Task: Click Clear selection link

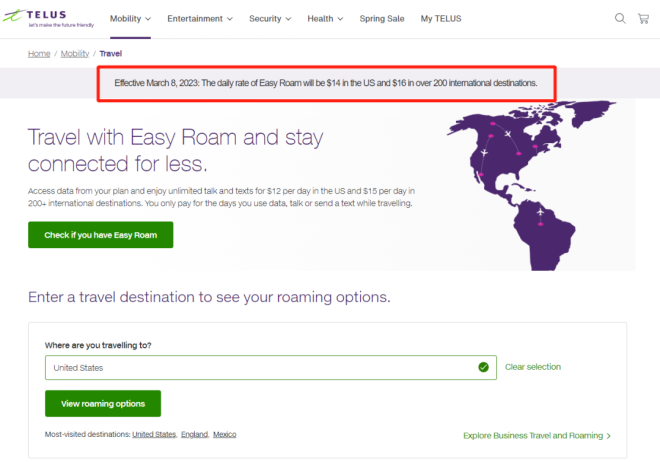Action: [x=533, y=367]
